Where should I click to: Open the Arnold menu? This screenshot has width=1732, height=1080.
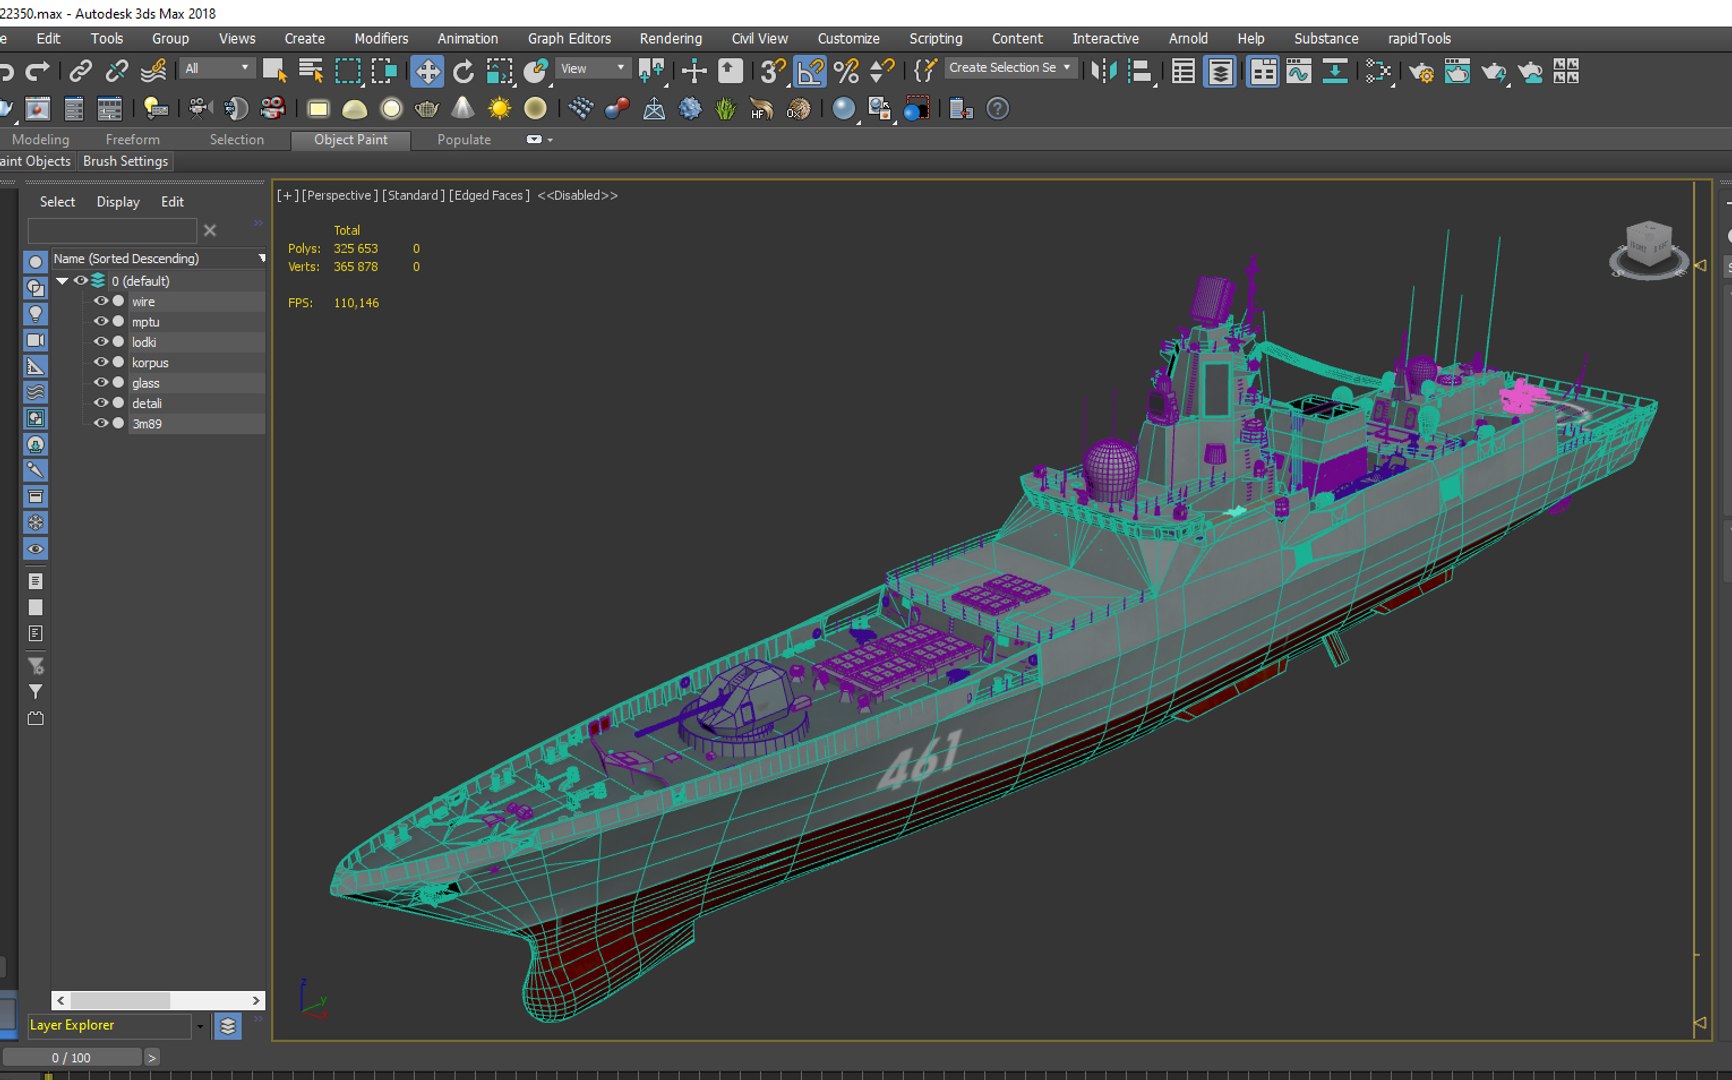pyautogui.click(x=1188, y=38)
